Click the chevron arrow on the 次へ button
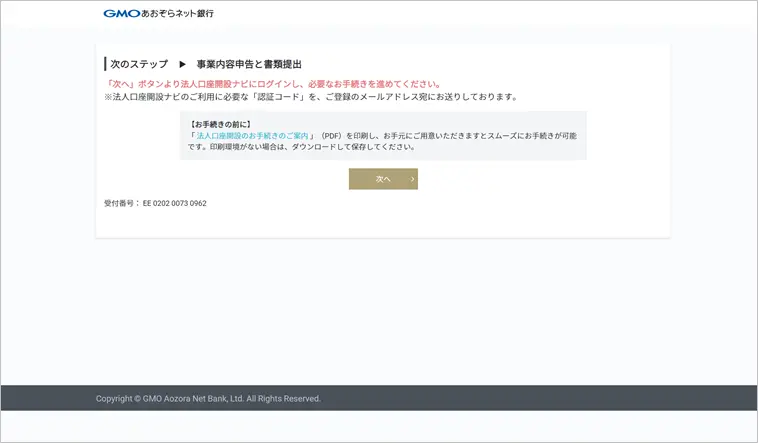Viewport: 758px width, 443px height. click(412, 179)
